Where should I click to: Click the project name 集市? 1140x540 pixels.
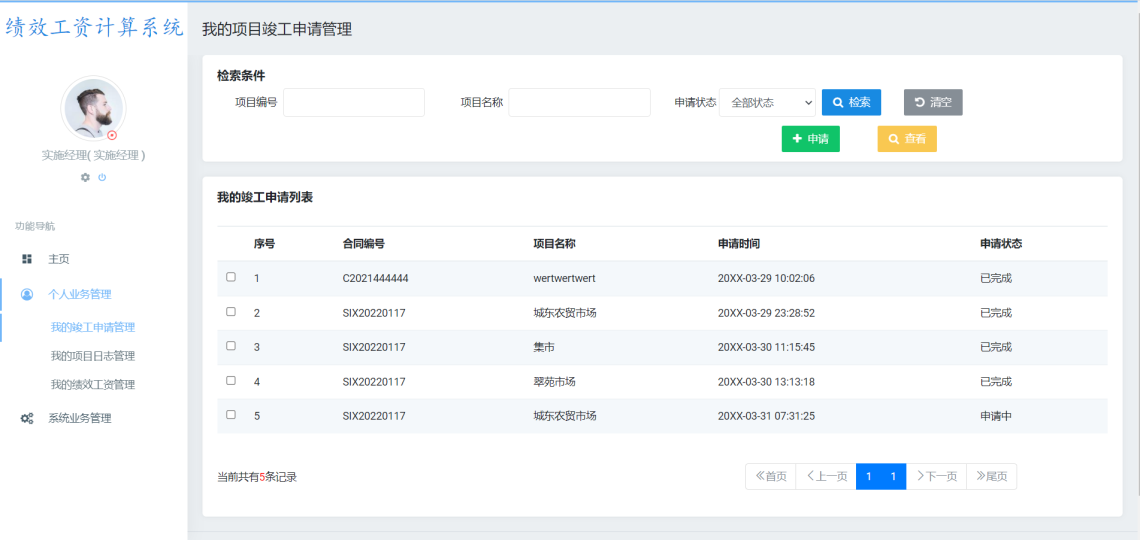point(544,347)
